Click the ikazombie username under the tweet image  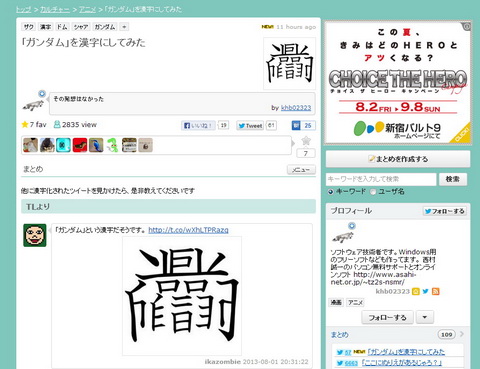222,362
